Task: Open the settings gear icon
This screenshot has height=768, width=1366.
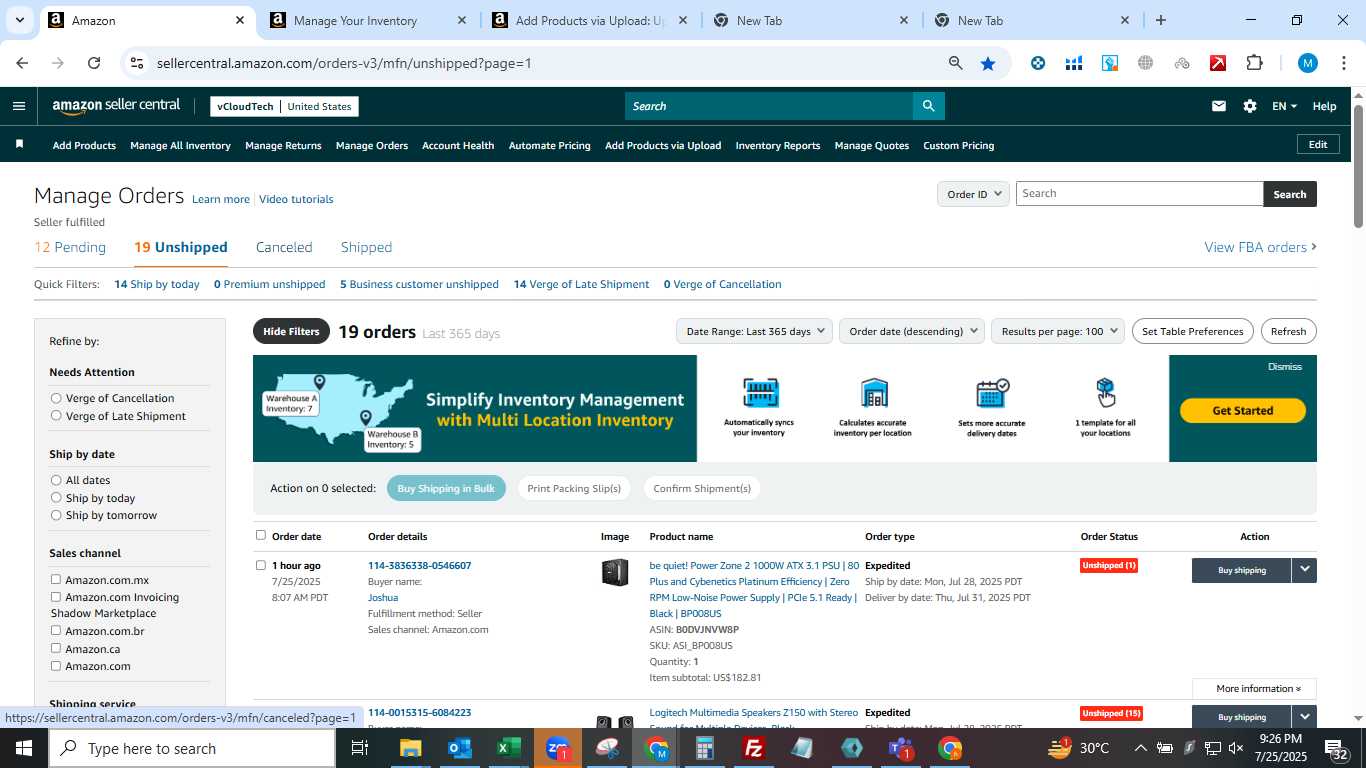Action: tap(1249, 106)
